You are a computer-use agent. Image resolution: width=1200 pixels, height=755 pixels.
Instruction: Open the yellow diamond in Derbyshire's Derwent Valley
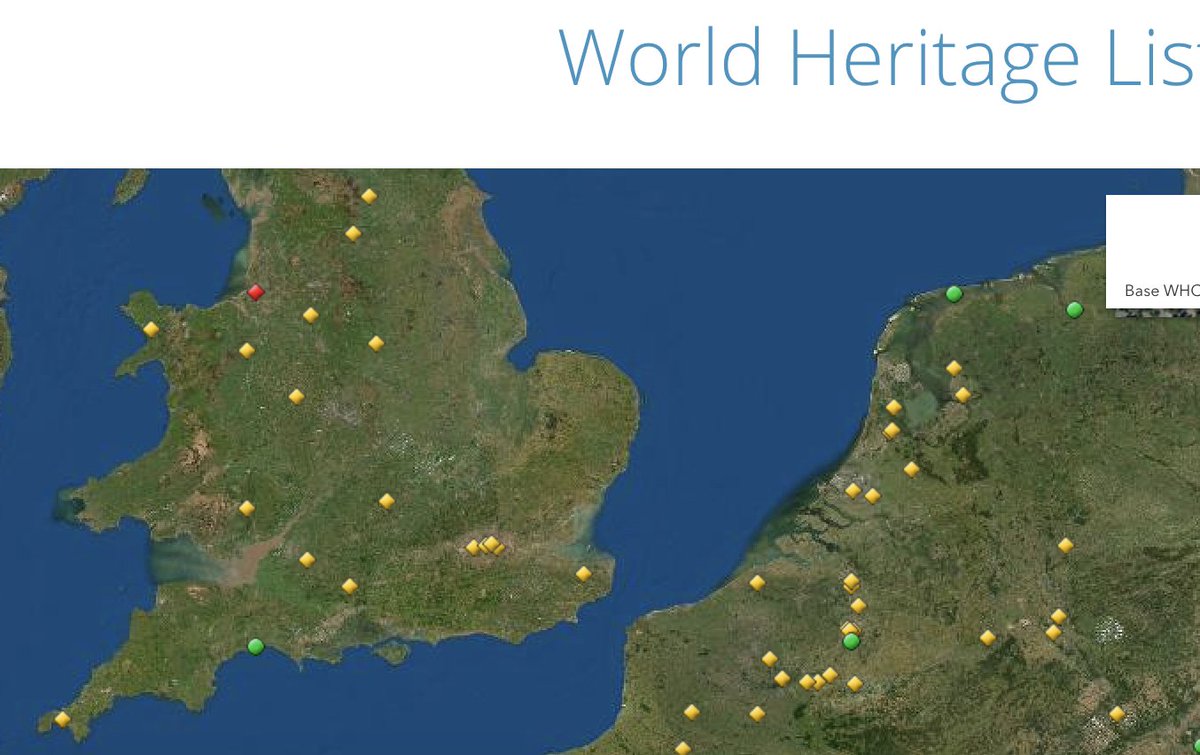pos(376,343)
